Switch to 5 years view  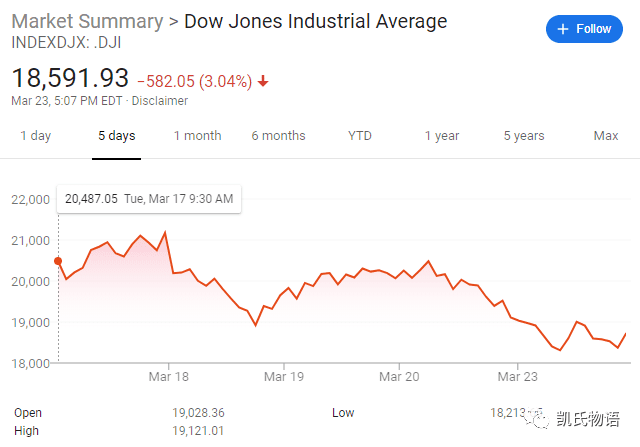[524, 136]
